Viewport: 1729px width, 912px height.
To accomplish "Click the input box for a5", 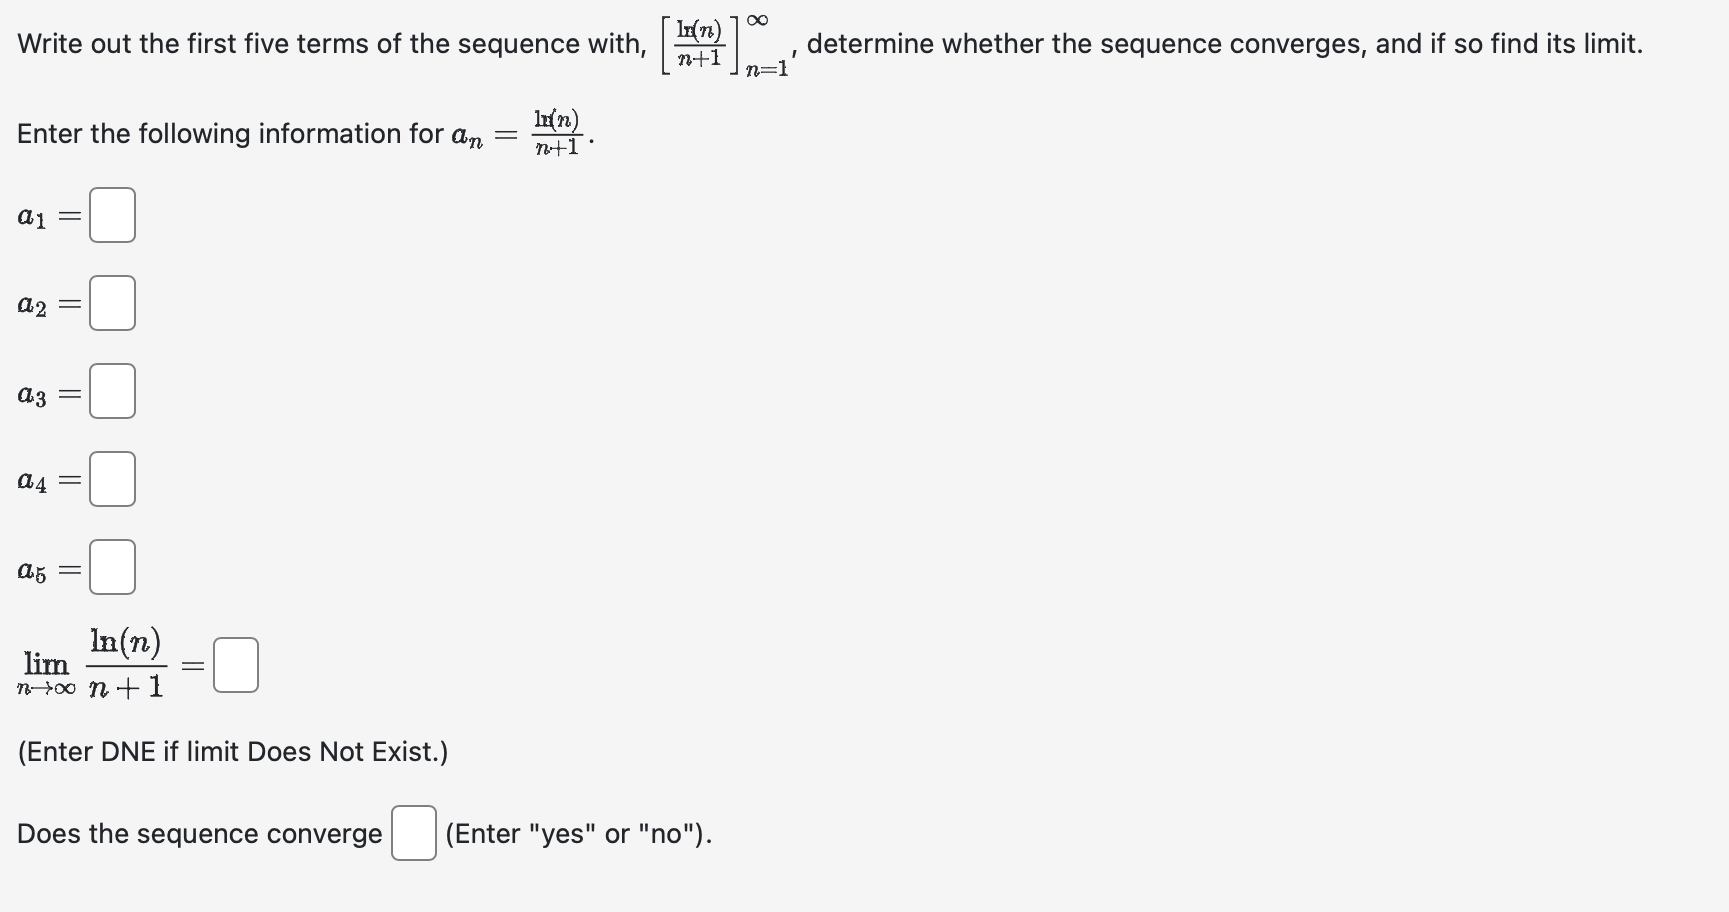I will (111, 566).
